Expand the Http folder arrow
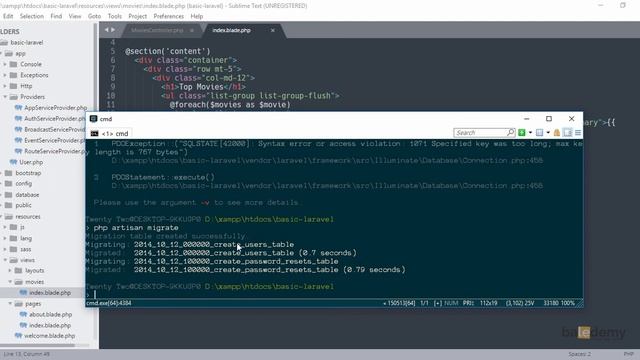640x360 pixels. [5, 86]
